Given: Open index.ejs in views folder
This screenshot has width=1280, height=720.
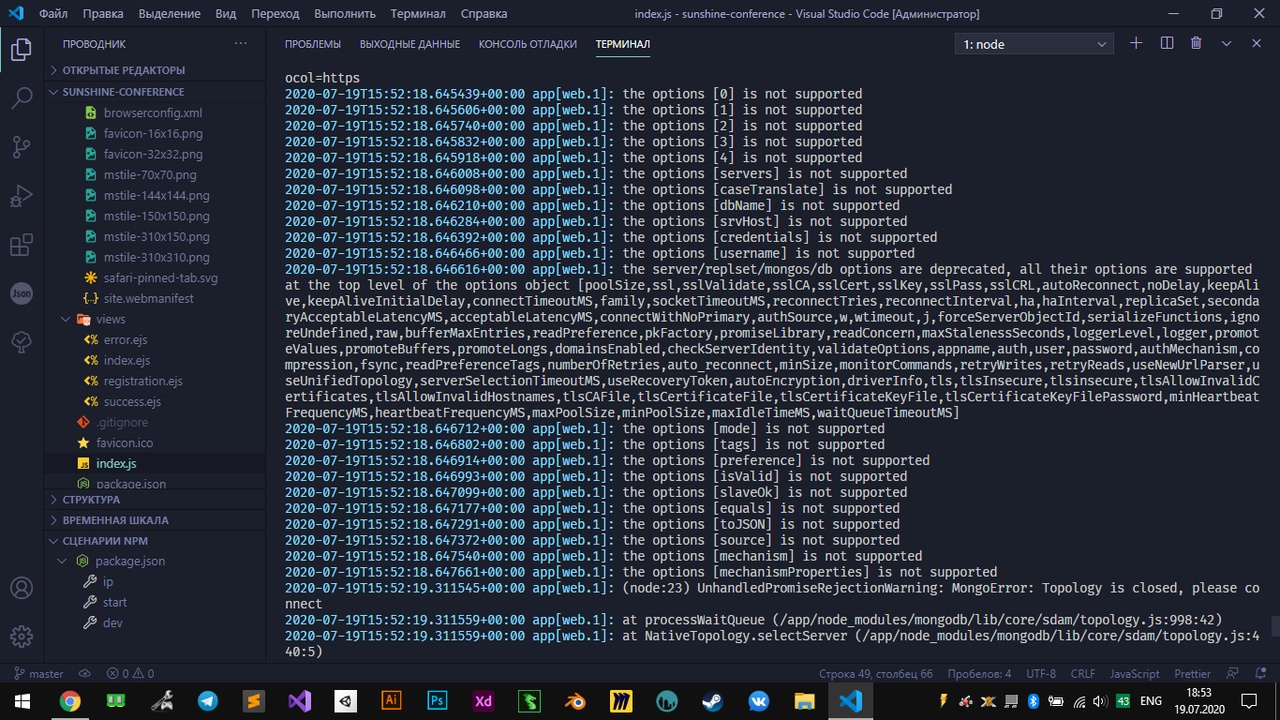Looking at the screenshot, I should [127, 360].
